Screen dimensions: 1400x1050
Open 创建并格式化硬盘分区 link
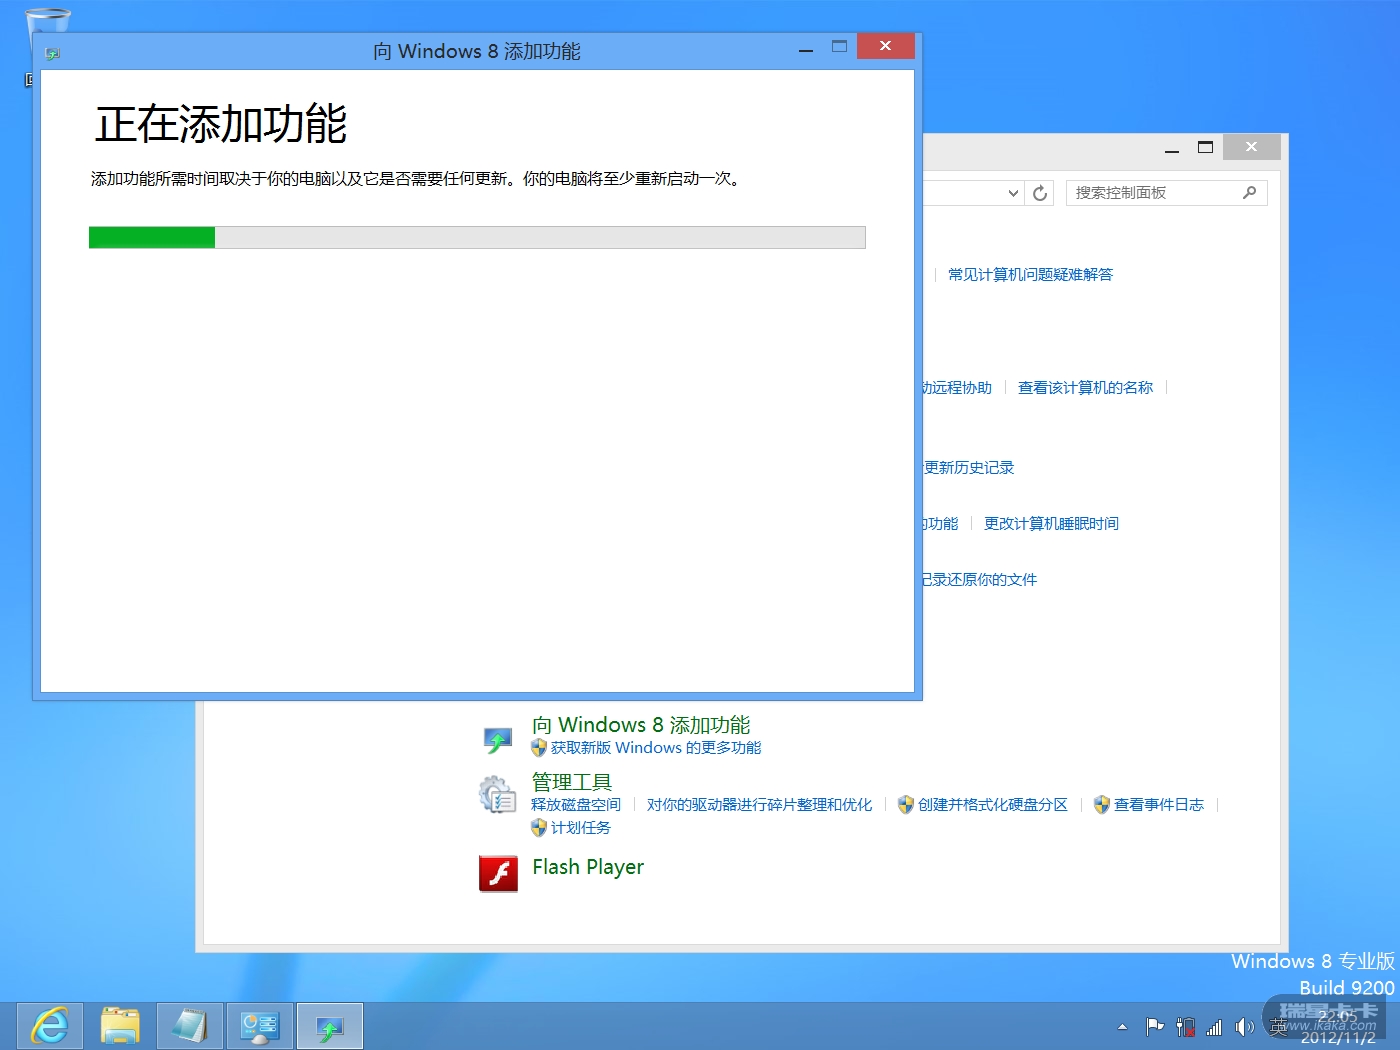tap(993, 805)
